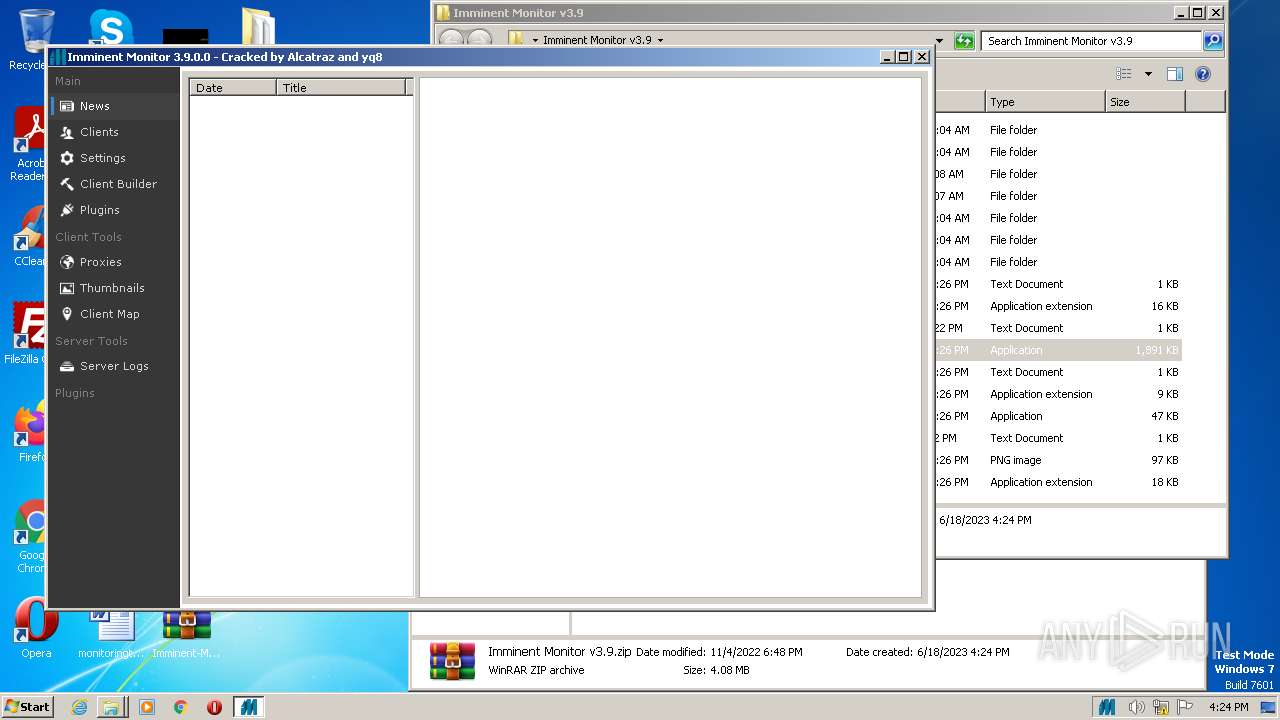
Task: Open Imminent-M... archive on desktop
Action: 187,632
